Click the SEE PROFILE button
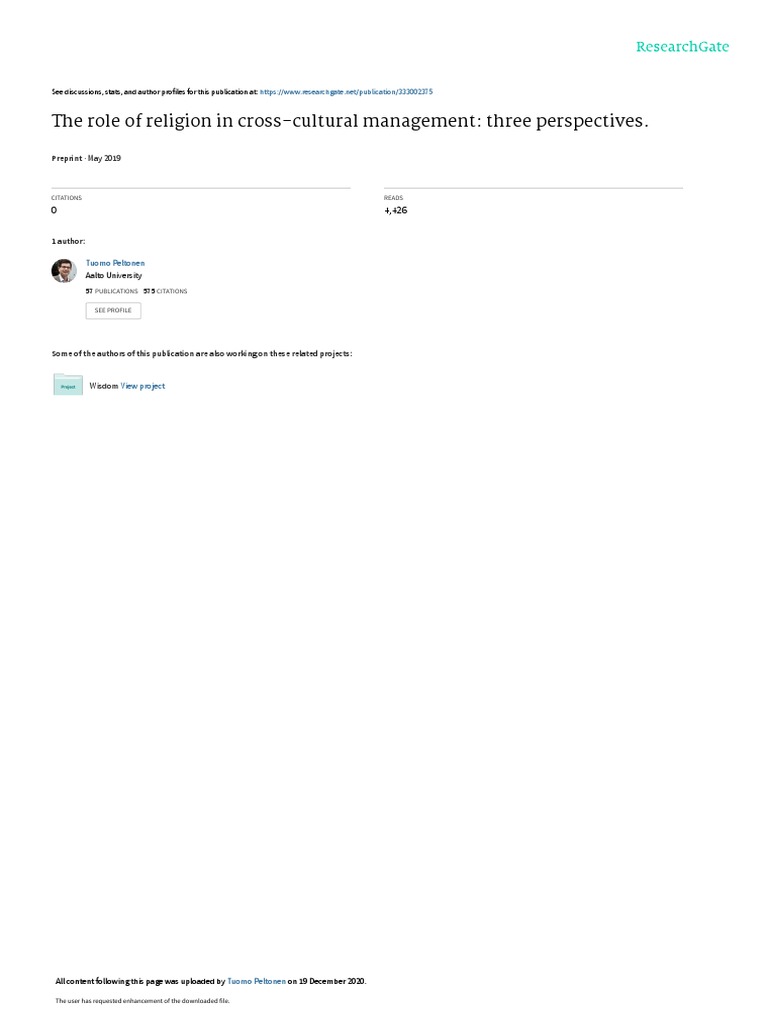This screenshot has width=768, height=1024. coord(113,310)
